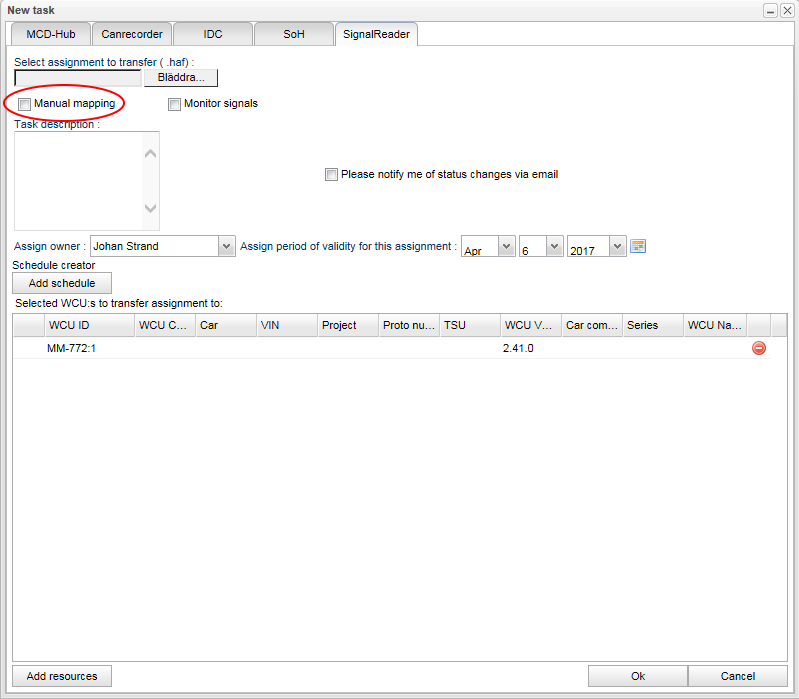Sort by the WCU ID column header
This screenshot has height=699, width=799.
tap(90, 325)
